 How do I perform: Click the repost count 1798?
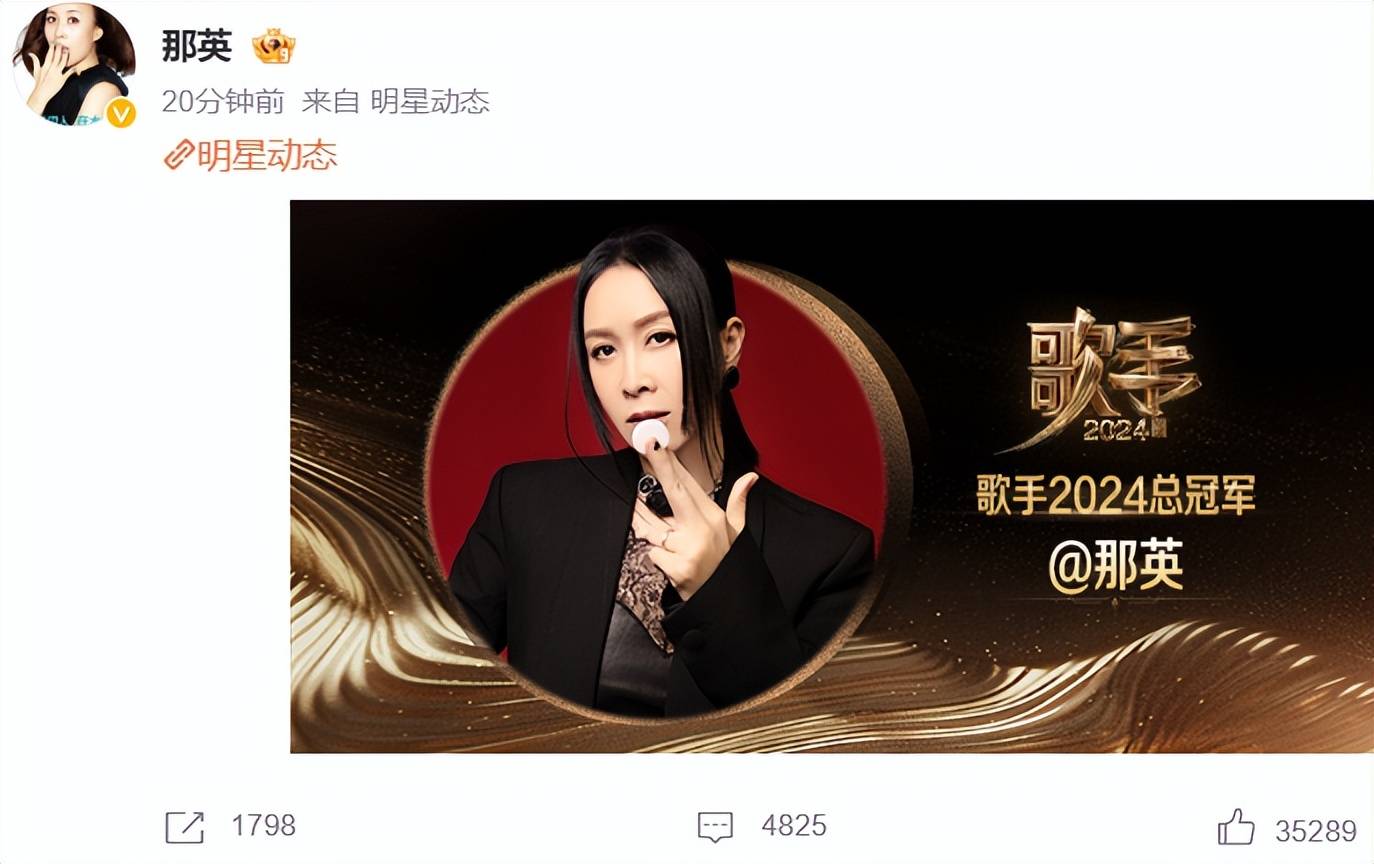pos(264,826)
